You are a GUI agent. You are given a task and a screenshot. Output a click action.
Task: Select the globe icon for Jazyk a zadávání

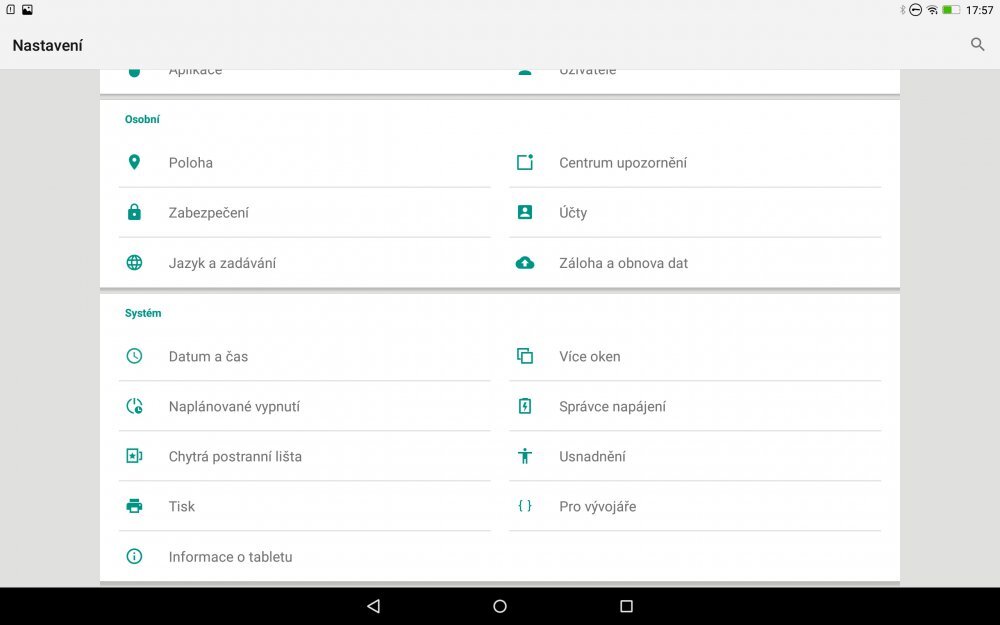(134, 262)
